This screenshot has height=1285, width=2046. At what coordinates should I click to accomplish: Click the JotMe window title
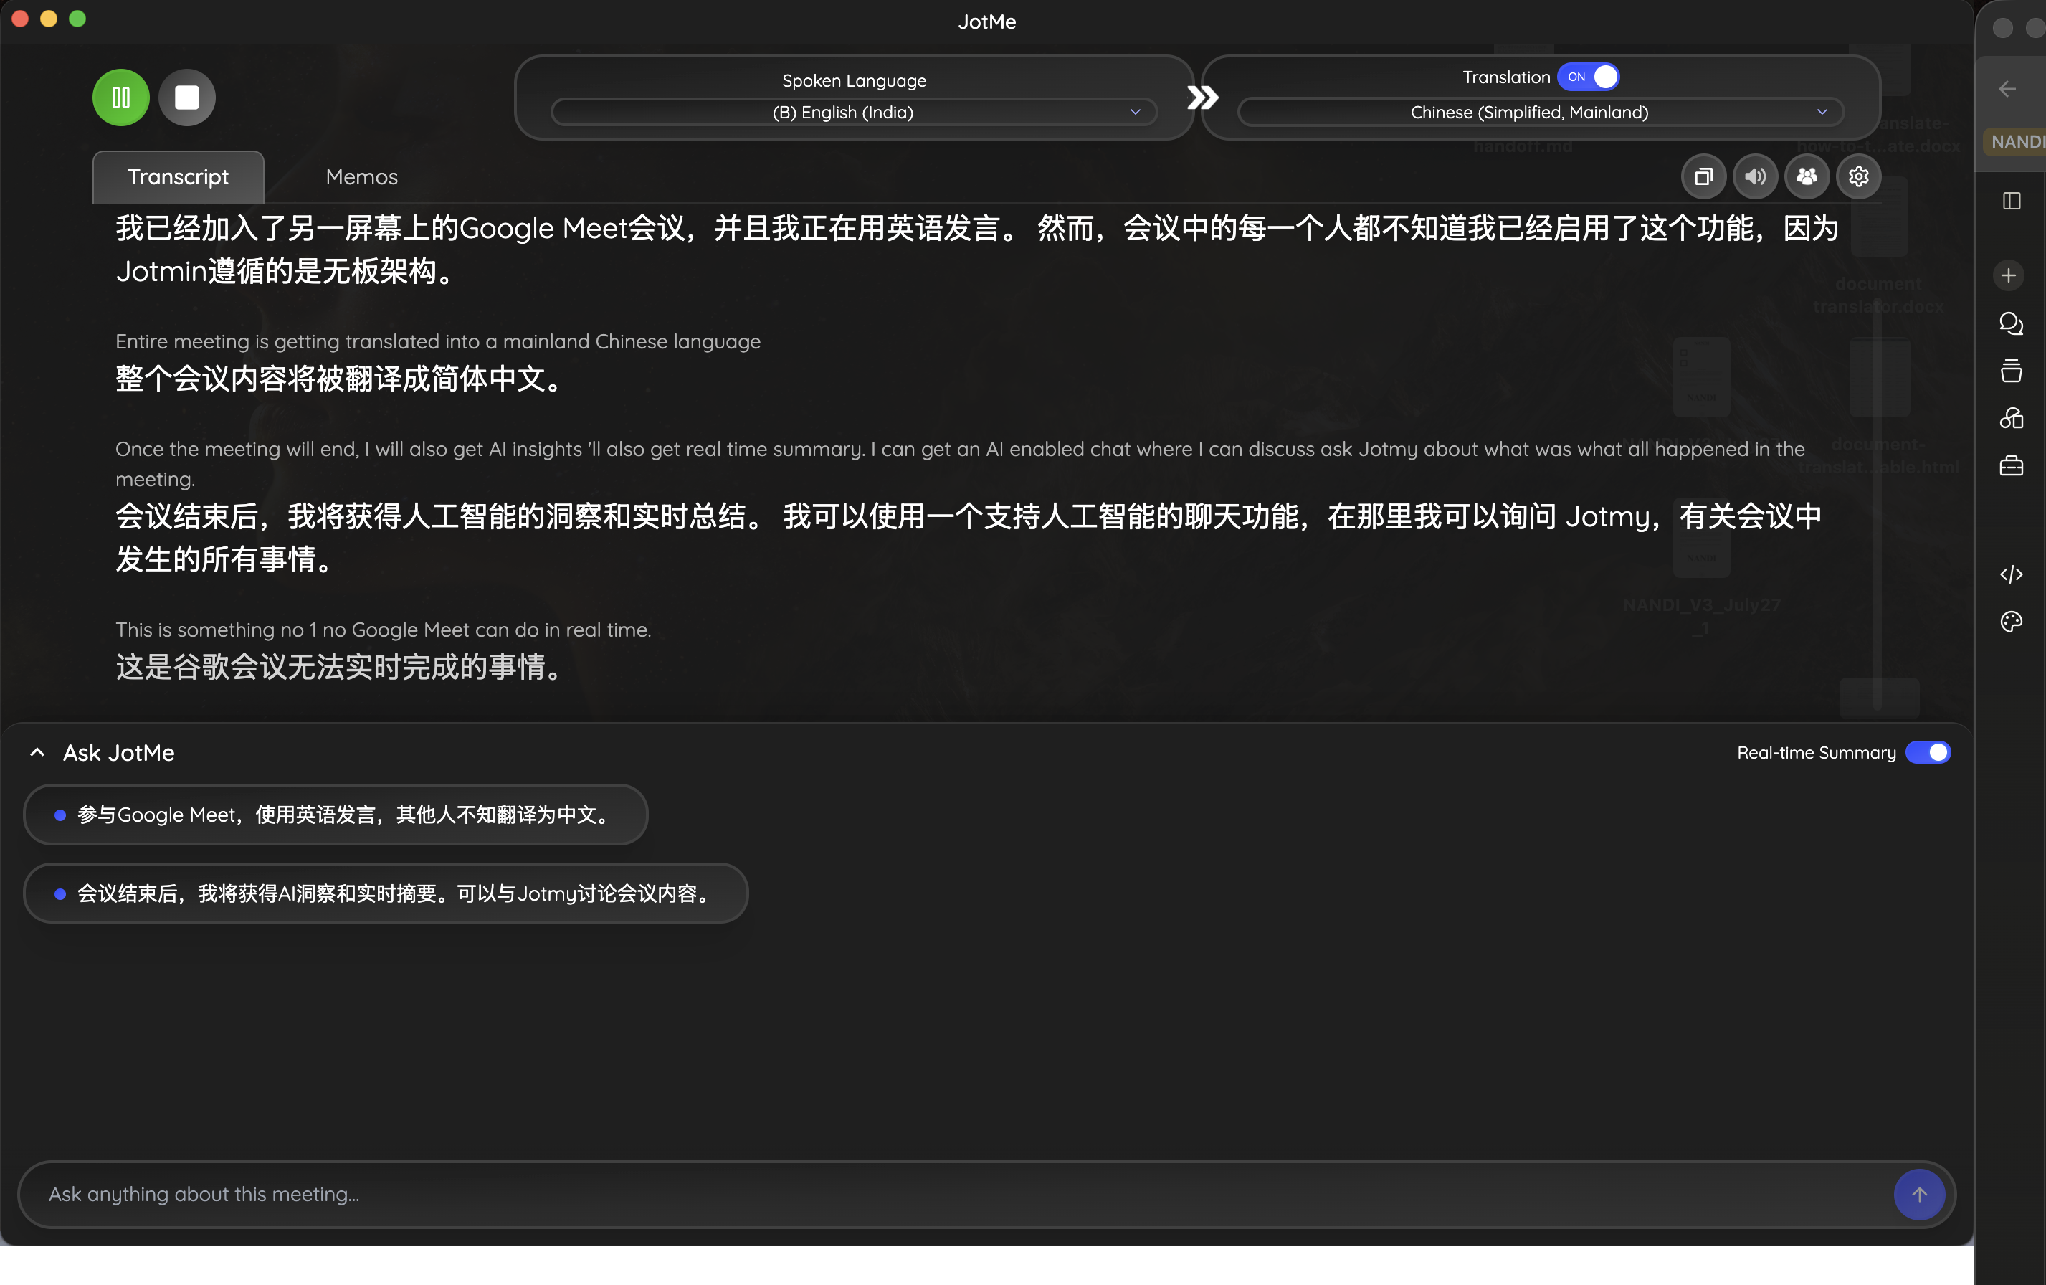(x=987, y=22)
